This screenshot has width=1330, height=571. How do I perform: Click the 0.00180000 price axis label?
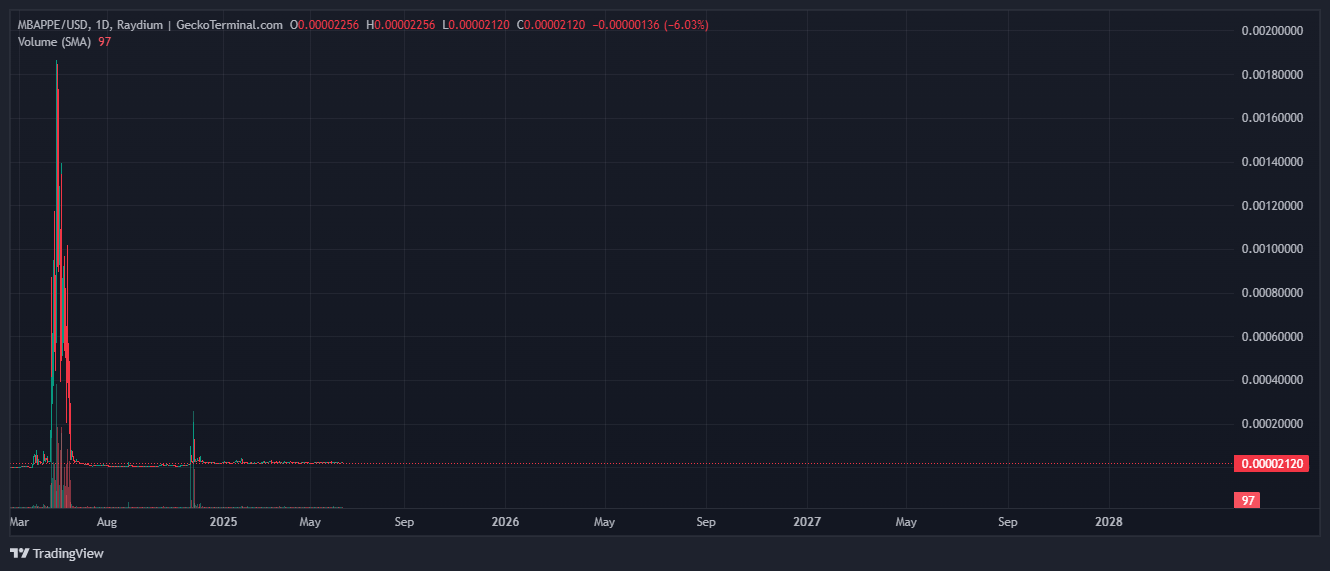pyautogui.click(x=1272, y=75)
